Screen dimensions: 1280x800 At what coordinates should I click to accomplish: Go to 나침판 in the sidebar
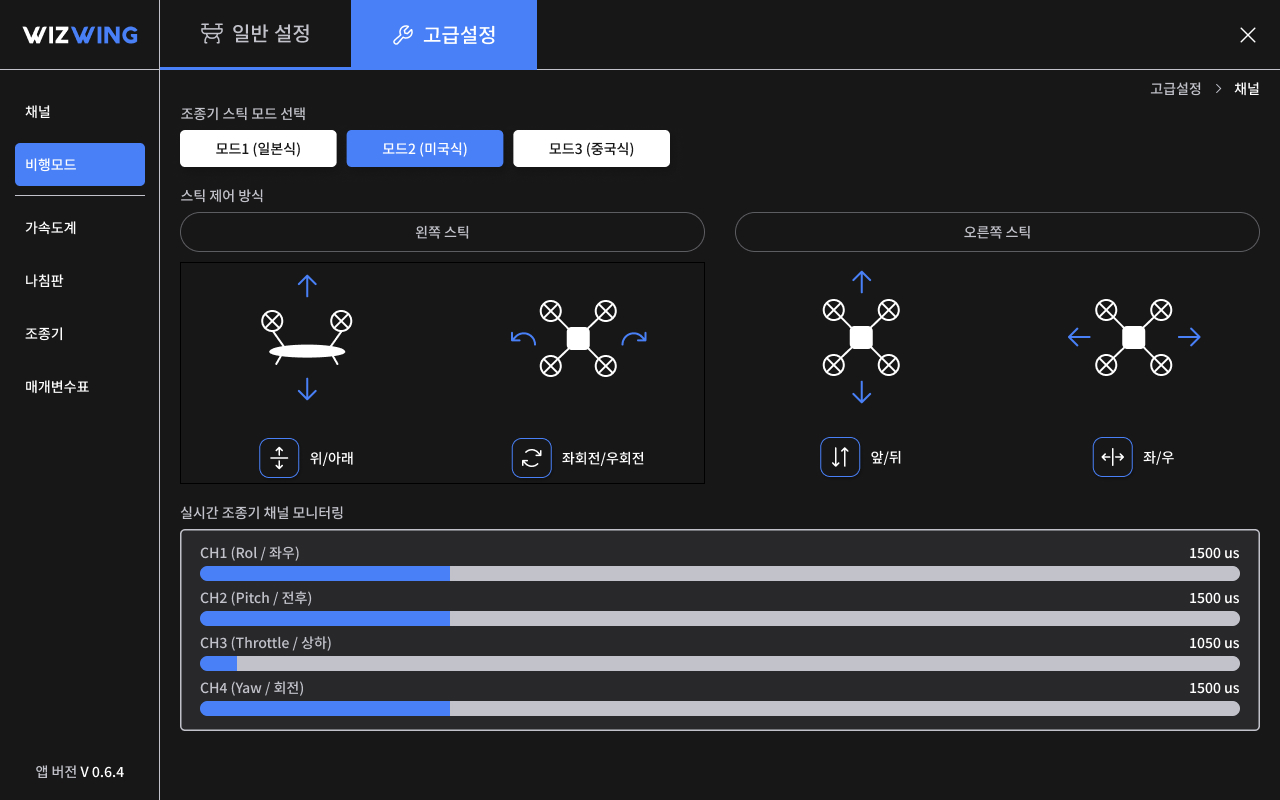pos(80,281)
